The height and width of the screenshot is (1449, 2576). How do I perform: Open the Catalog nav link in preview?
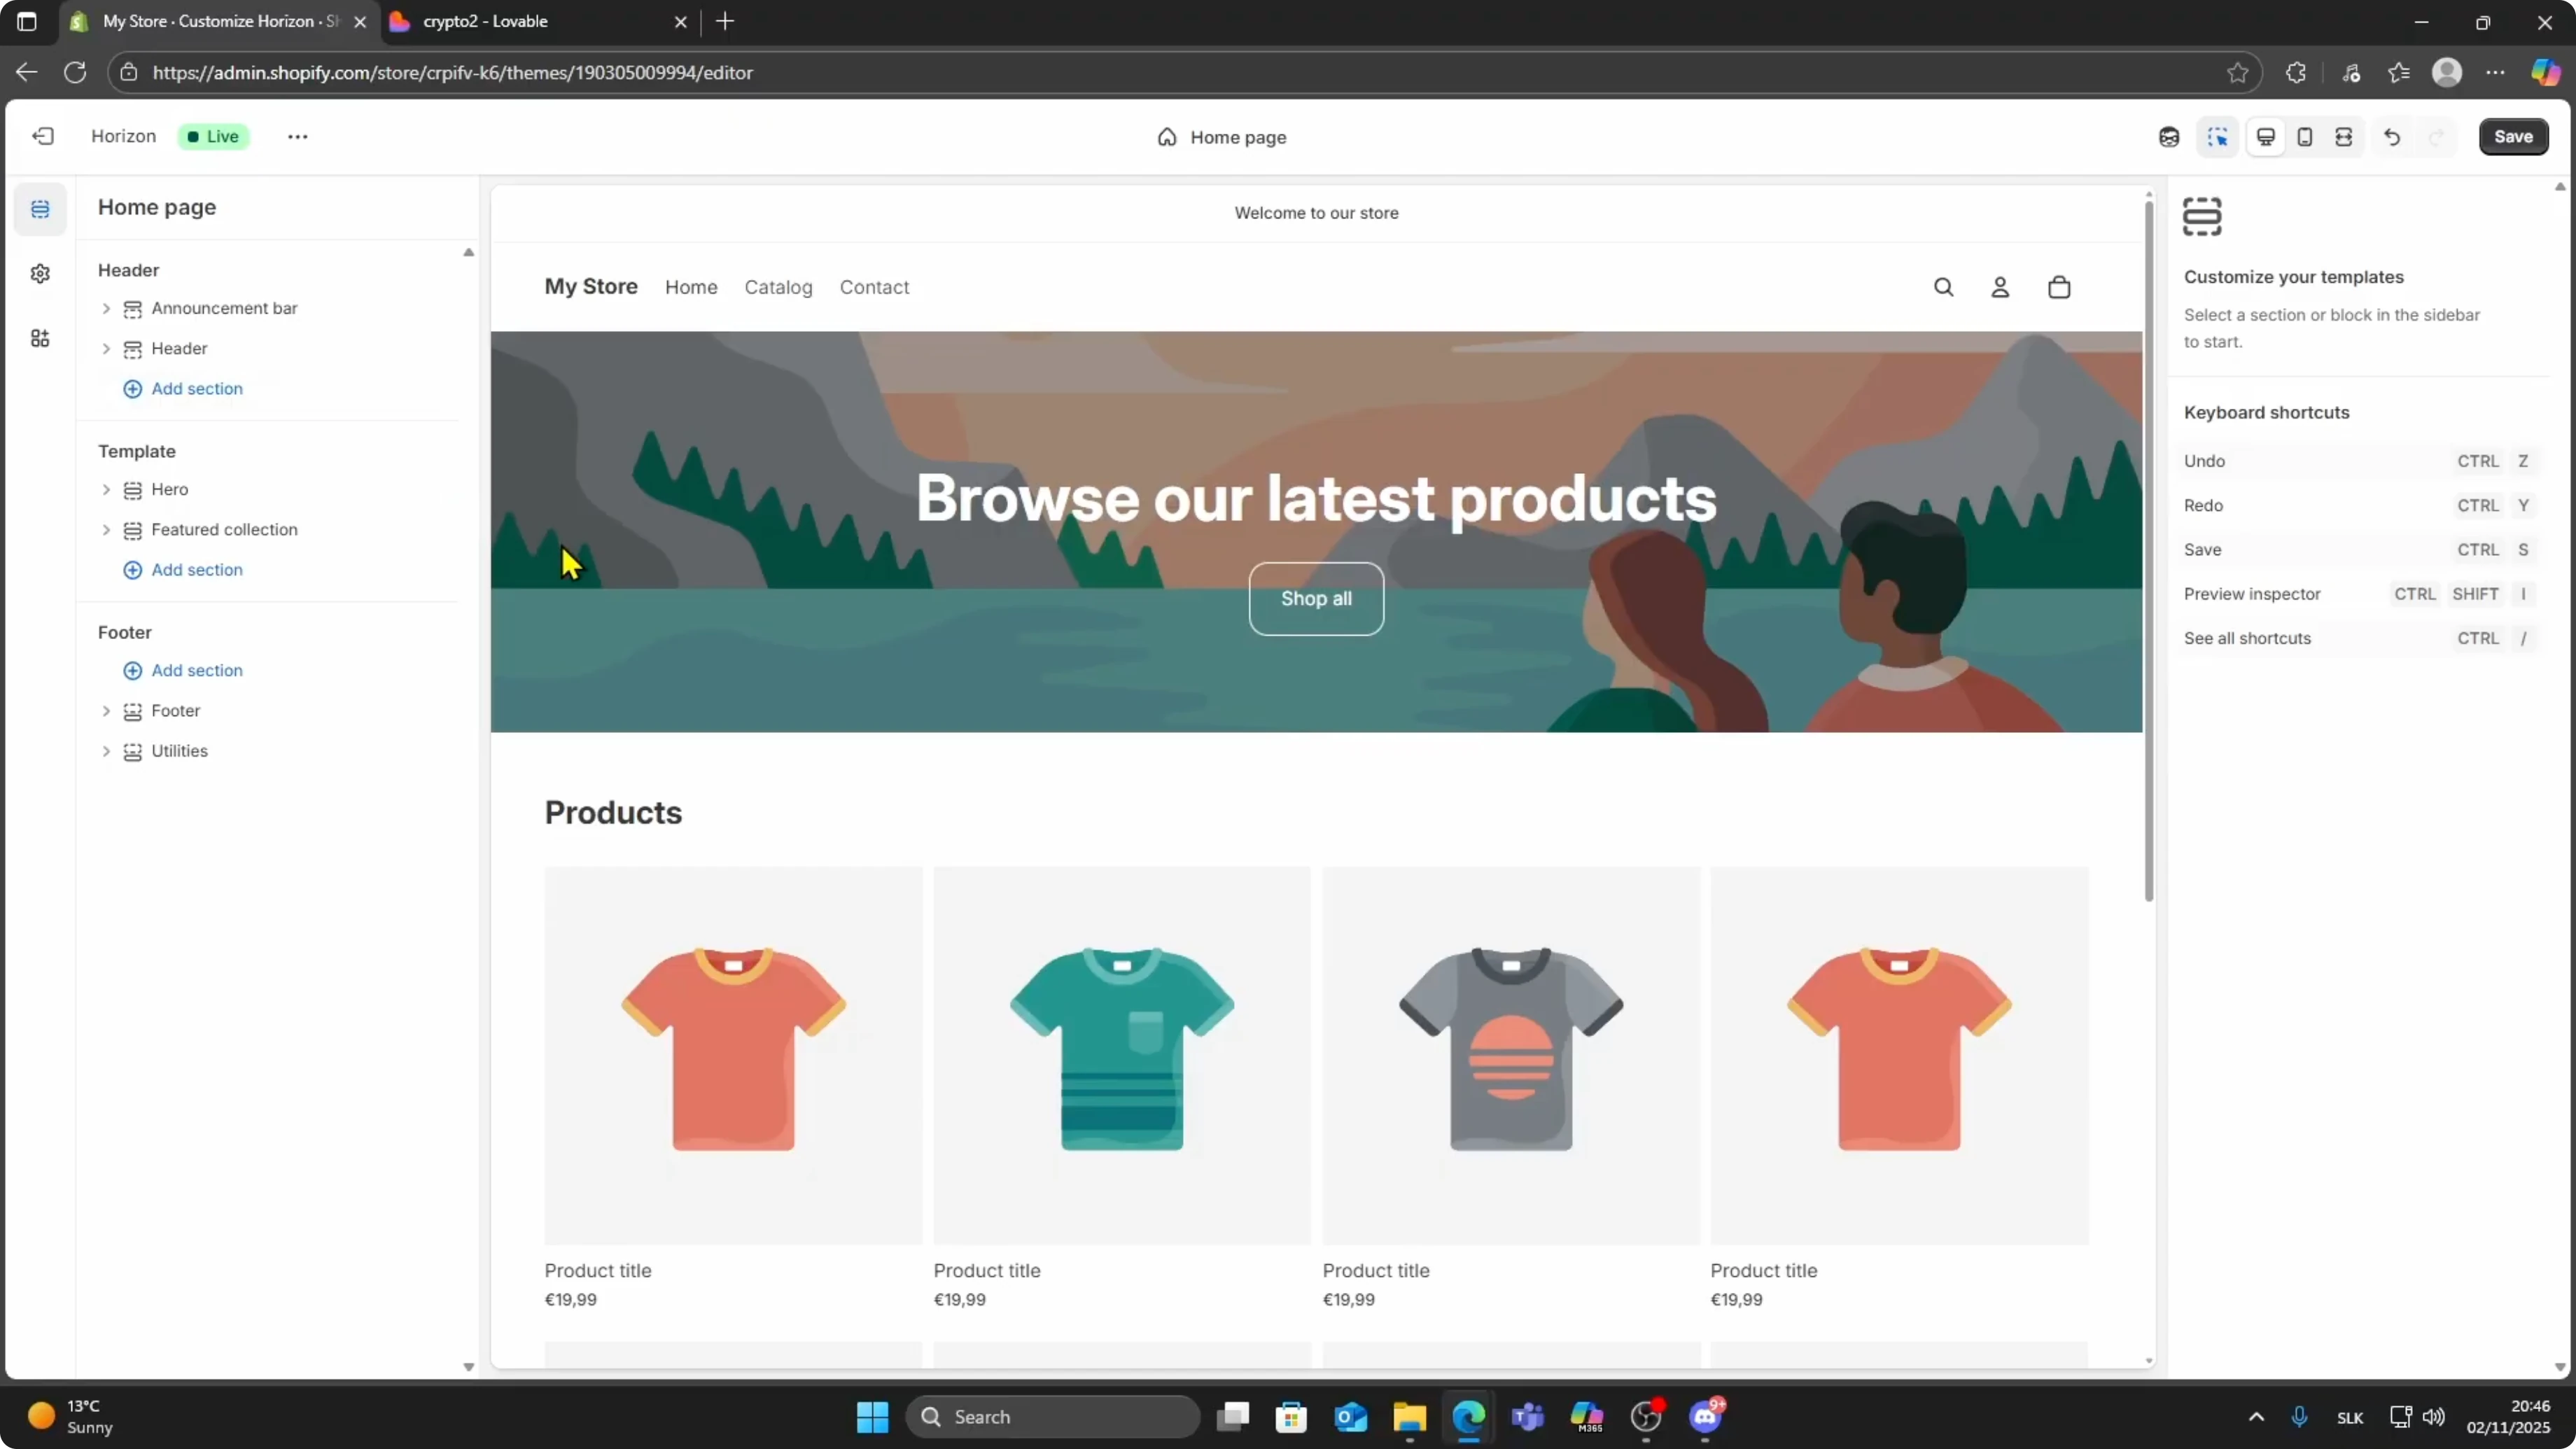pyautogui.click(x=778, y=287)
